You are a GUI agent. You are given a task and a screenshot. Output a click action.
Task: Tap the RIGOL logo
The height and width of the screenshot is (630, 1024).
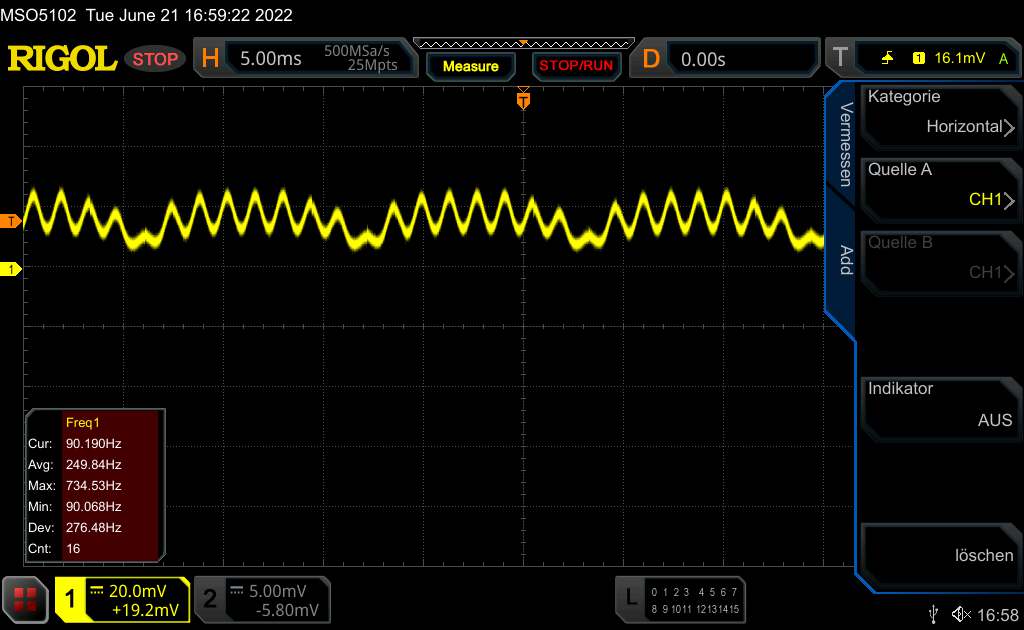62,59
